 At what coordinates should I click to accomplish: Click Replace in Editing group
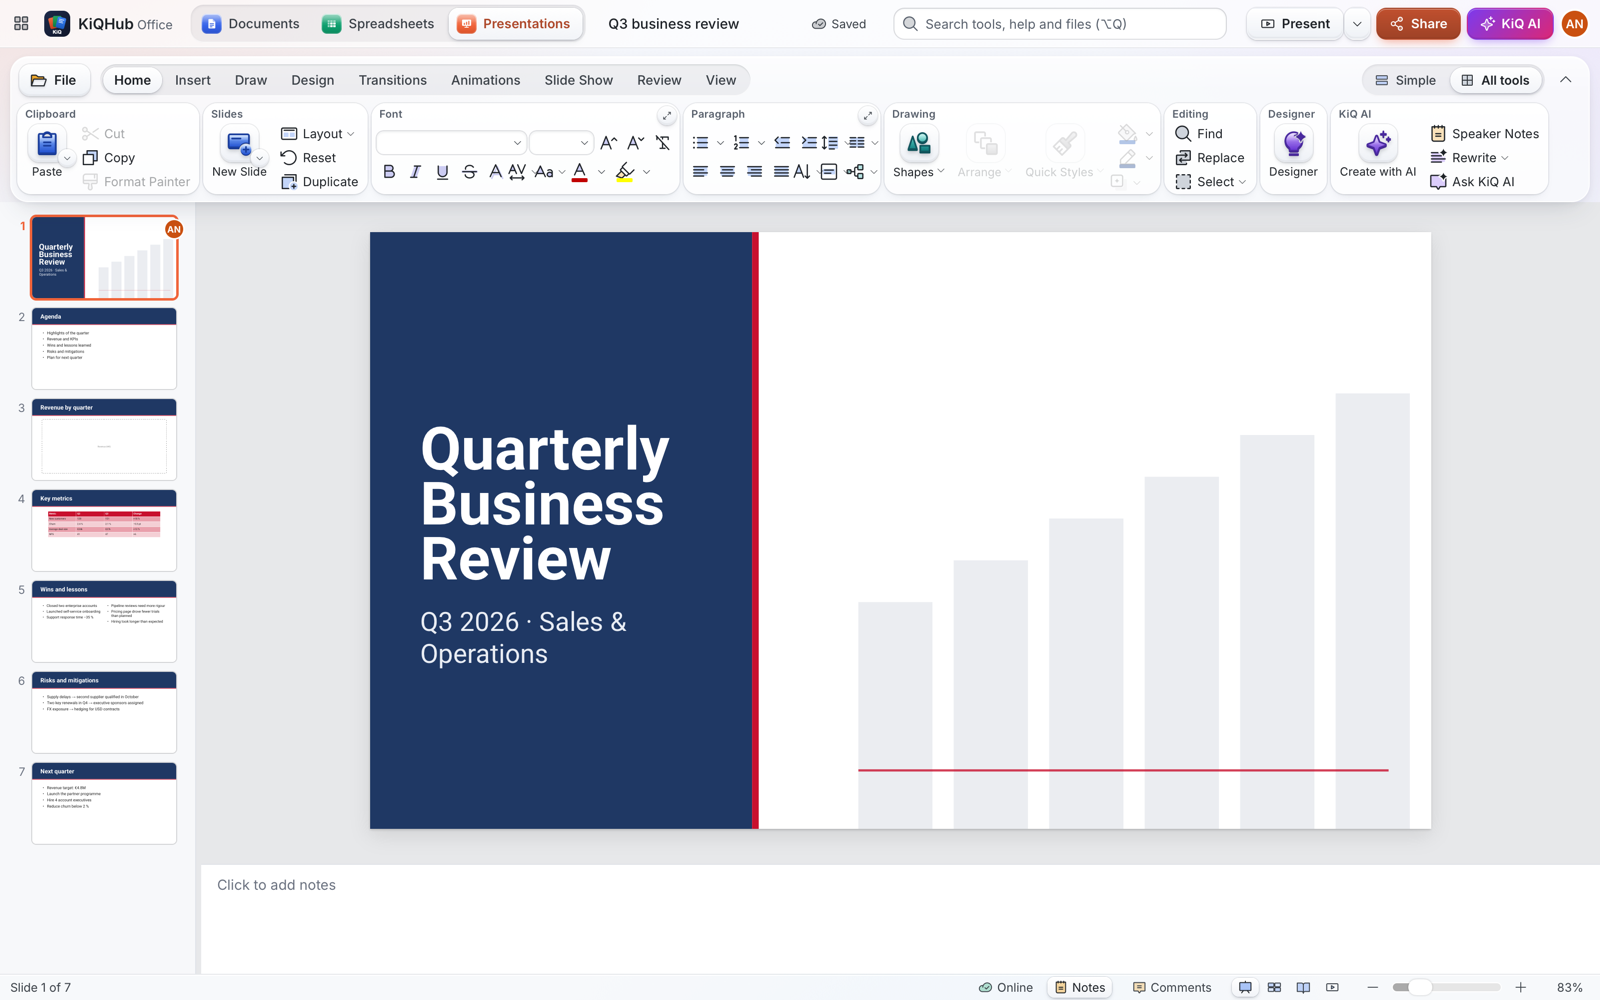coord(1210,158)
